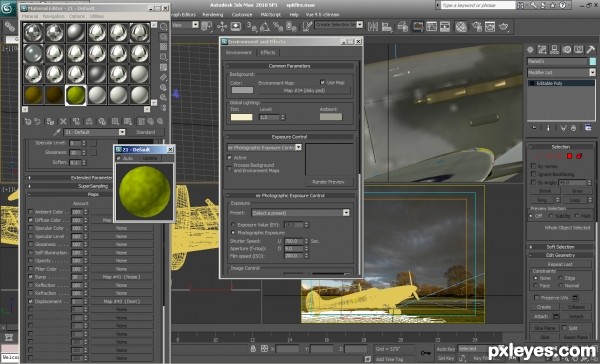This screenshot has width=600, height=364.
Task: Open the exposure control type dropdown
Action: point(298,147)
